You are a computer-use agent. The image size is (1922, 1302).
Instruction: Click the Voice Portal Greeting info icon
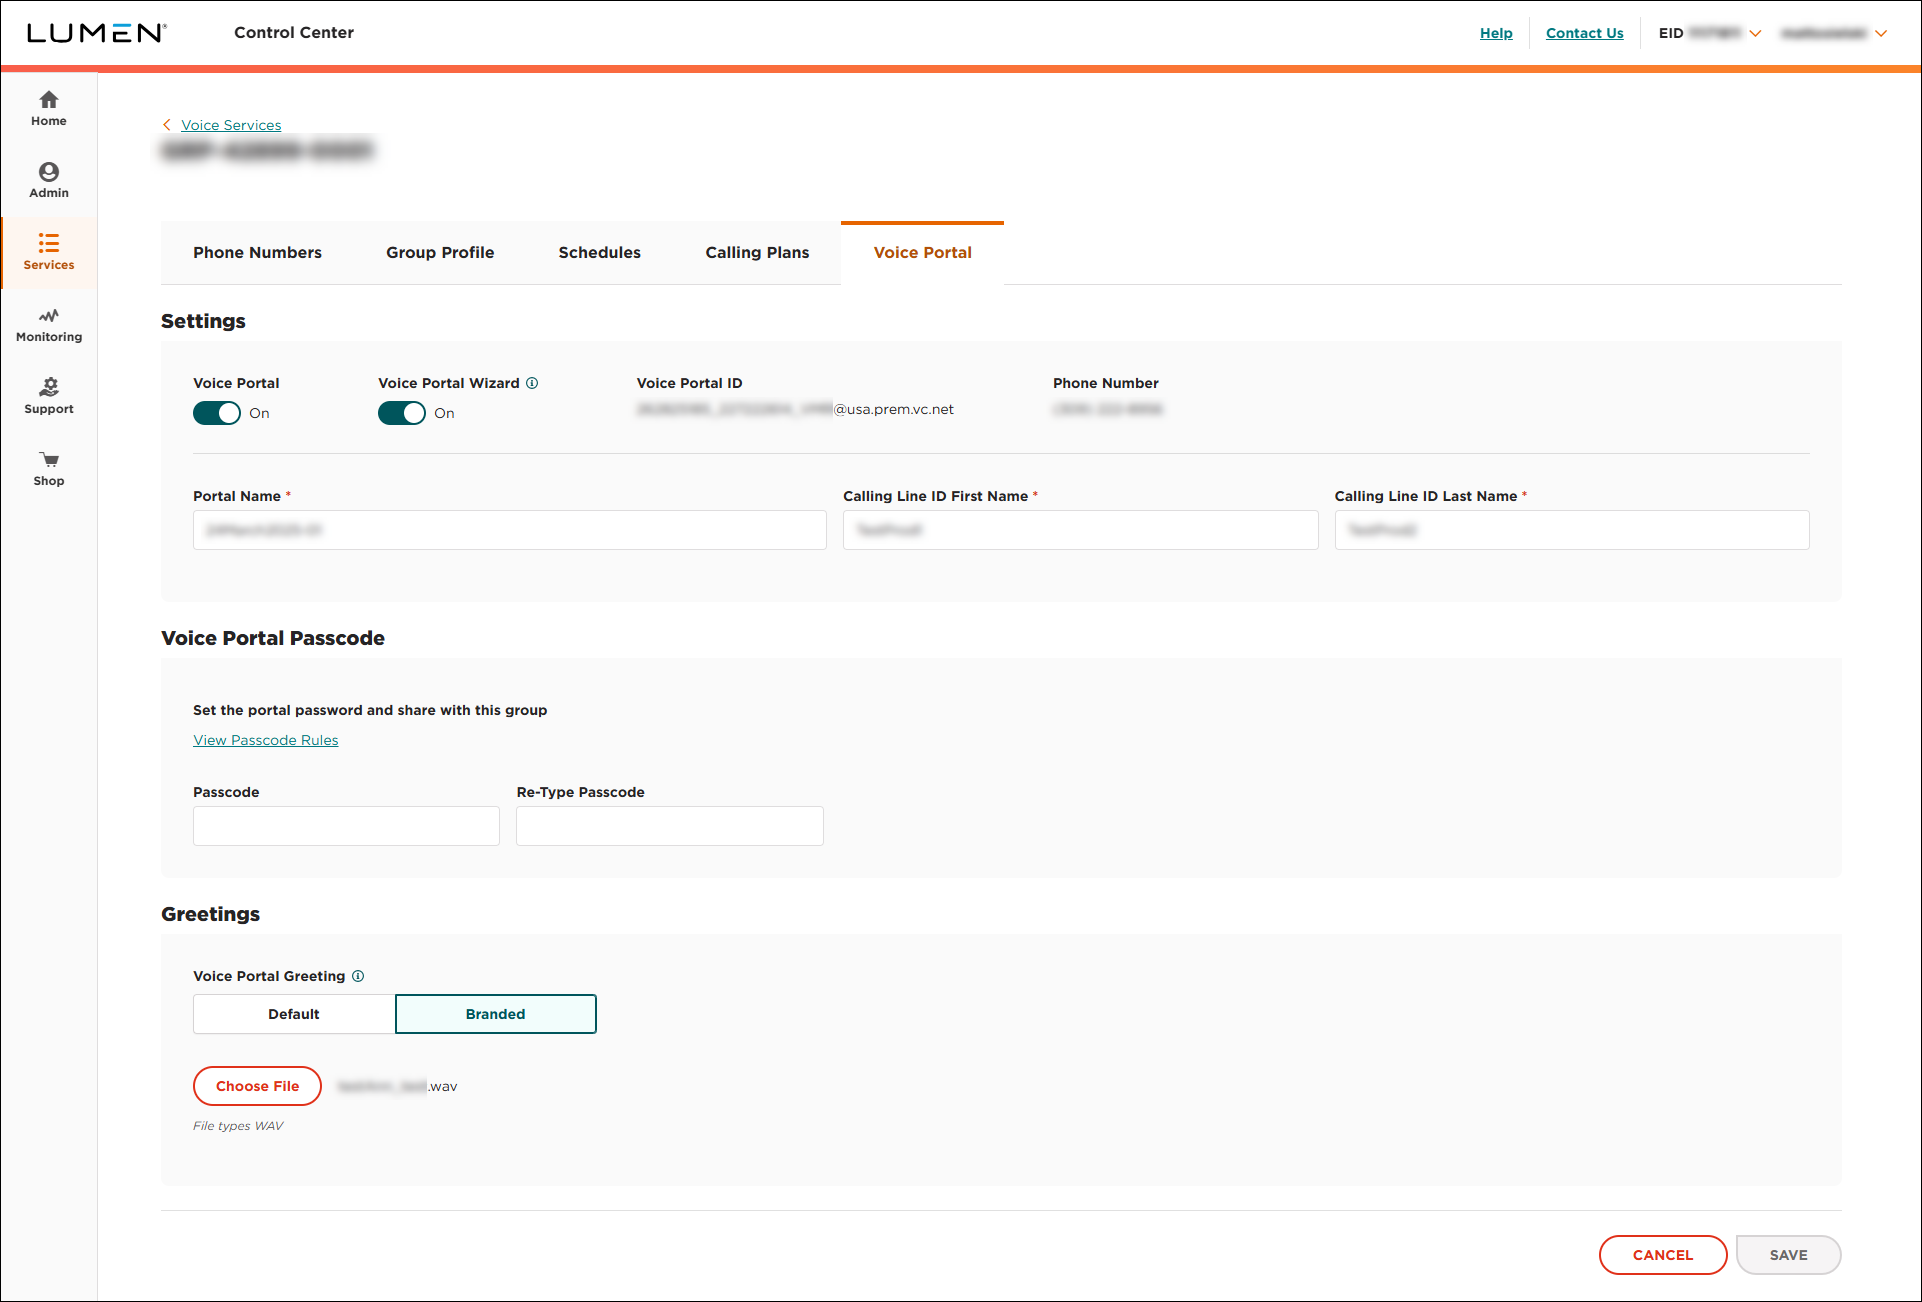pos(357,976)
